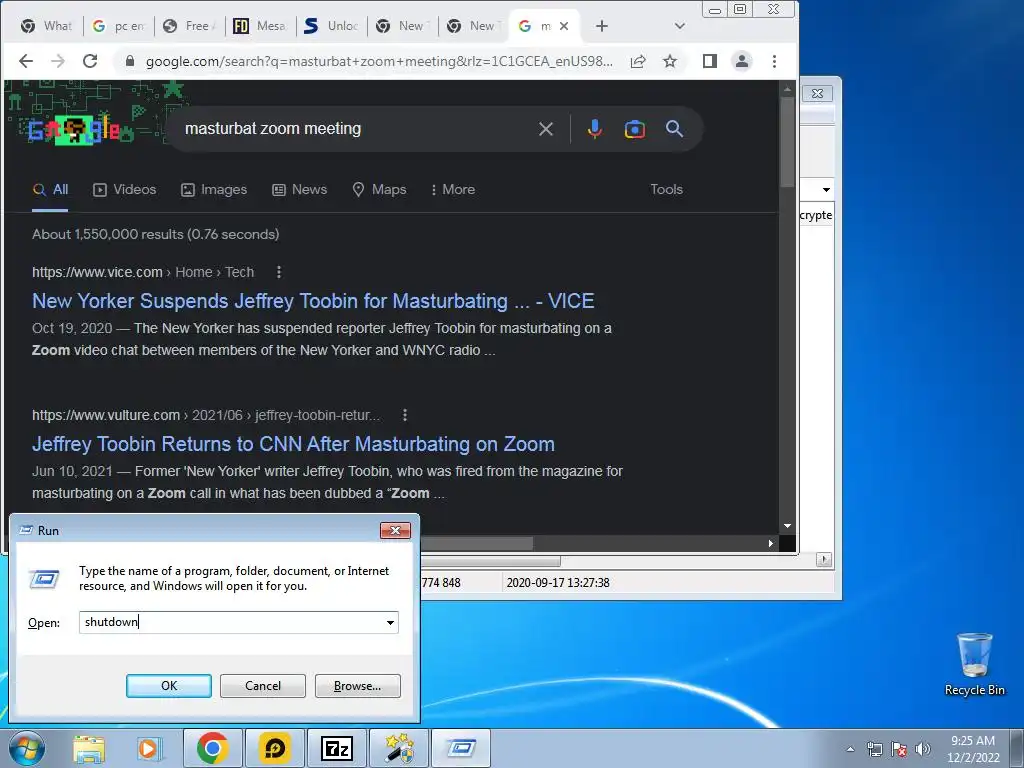
Task: Open the More search filters menu
Action: [453, 189]
